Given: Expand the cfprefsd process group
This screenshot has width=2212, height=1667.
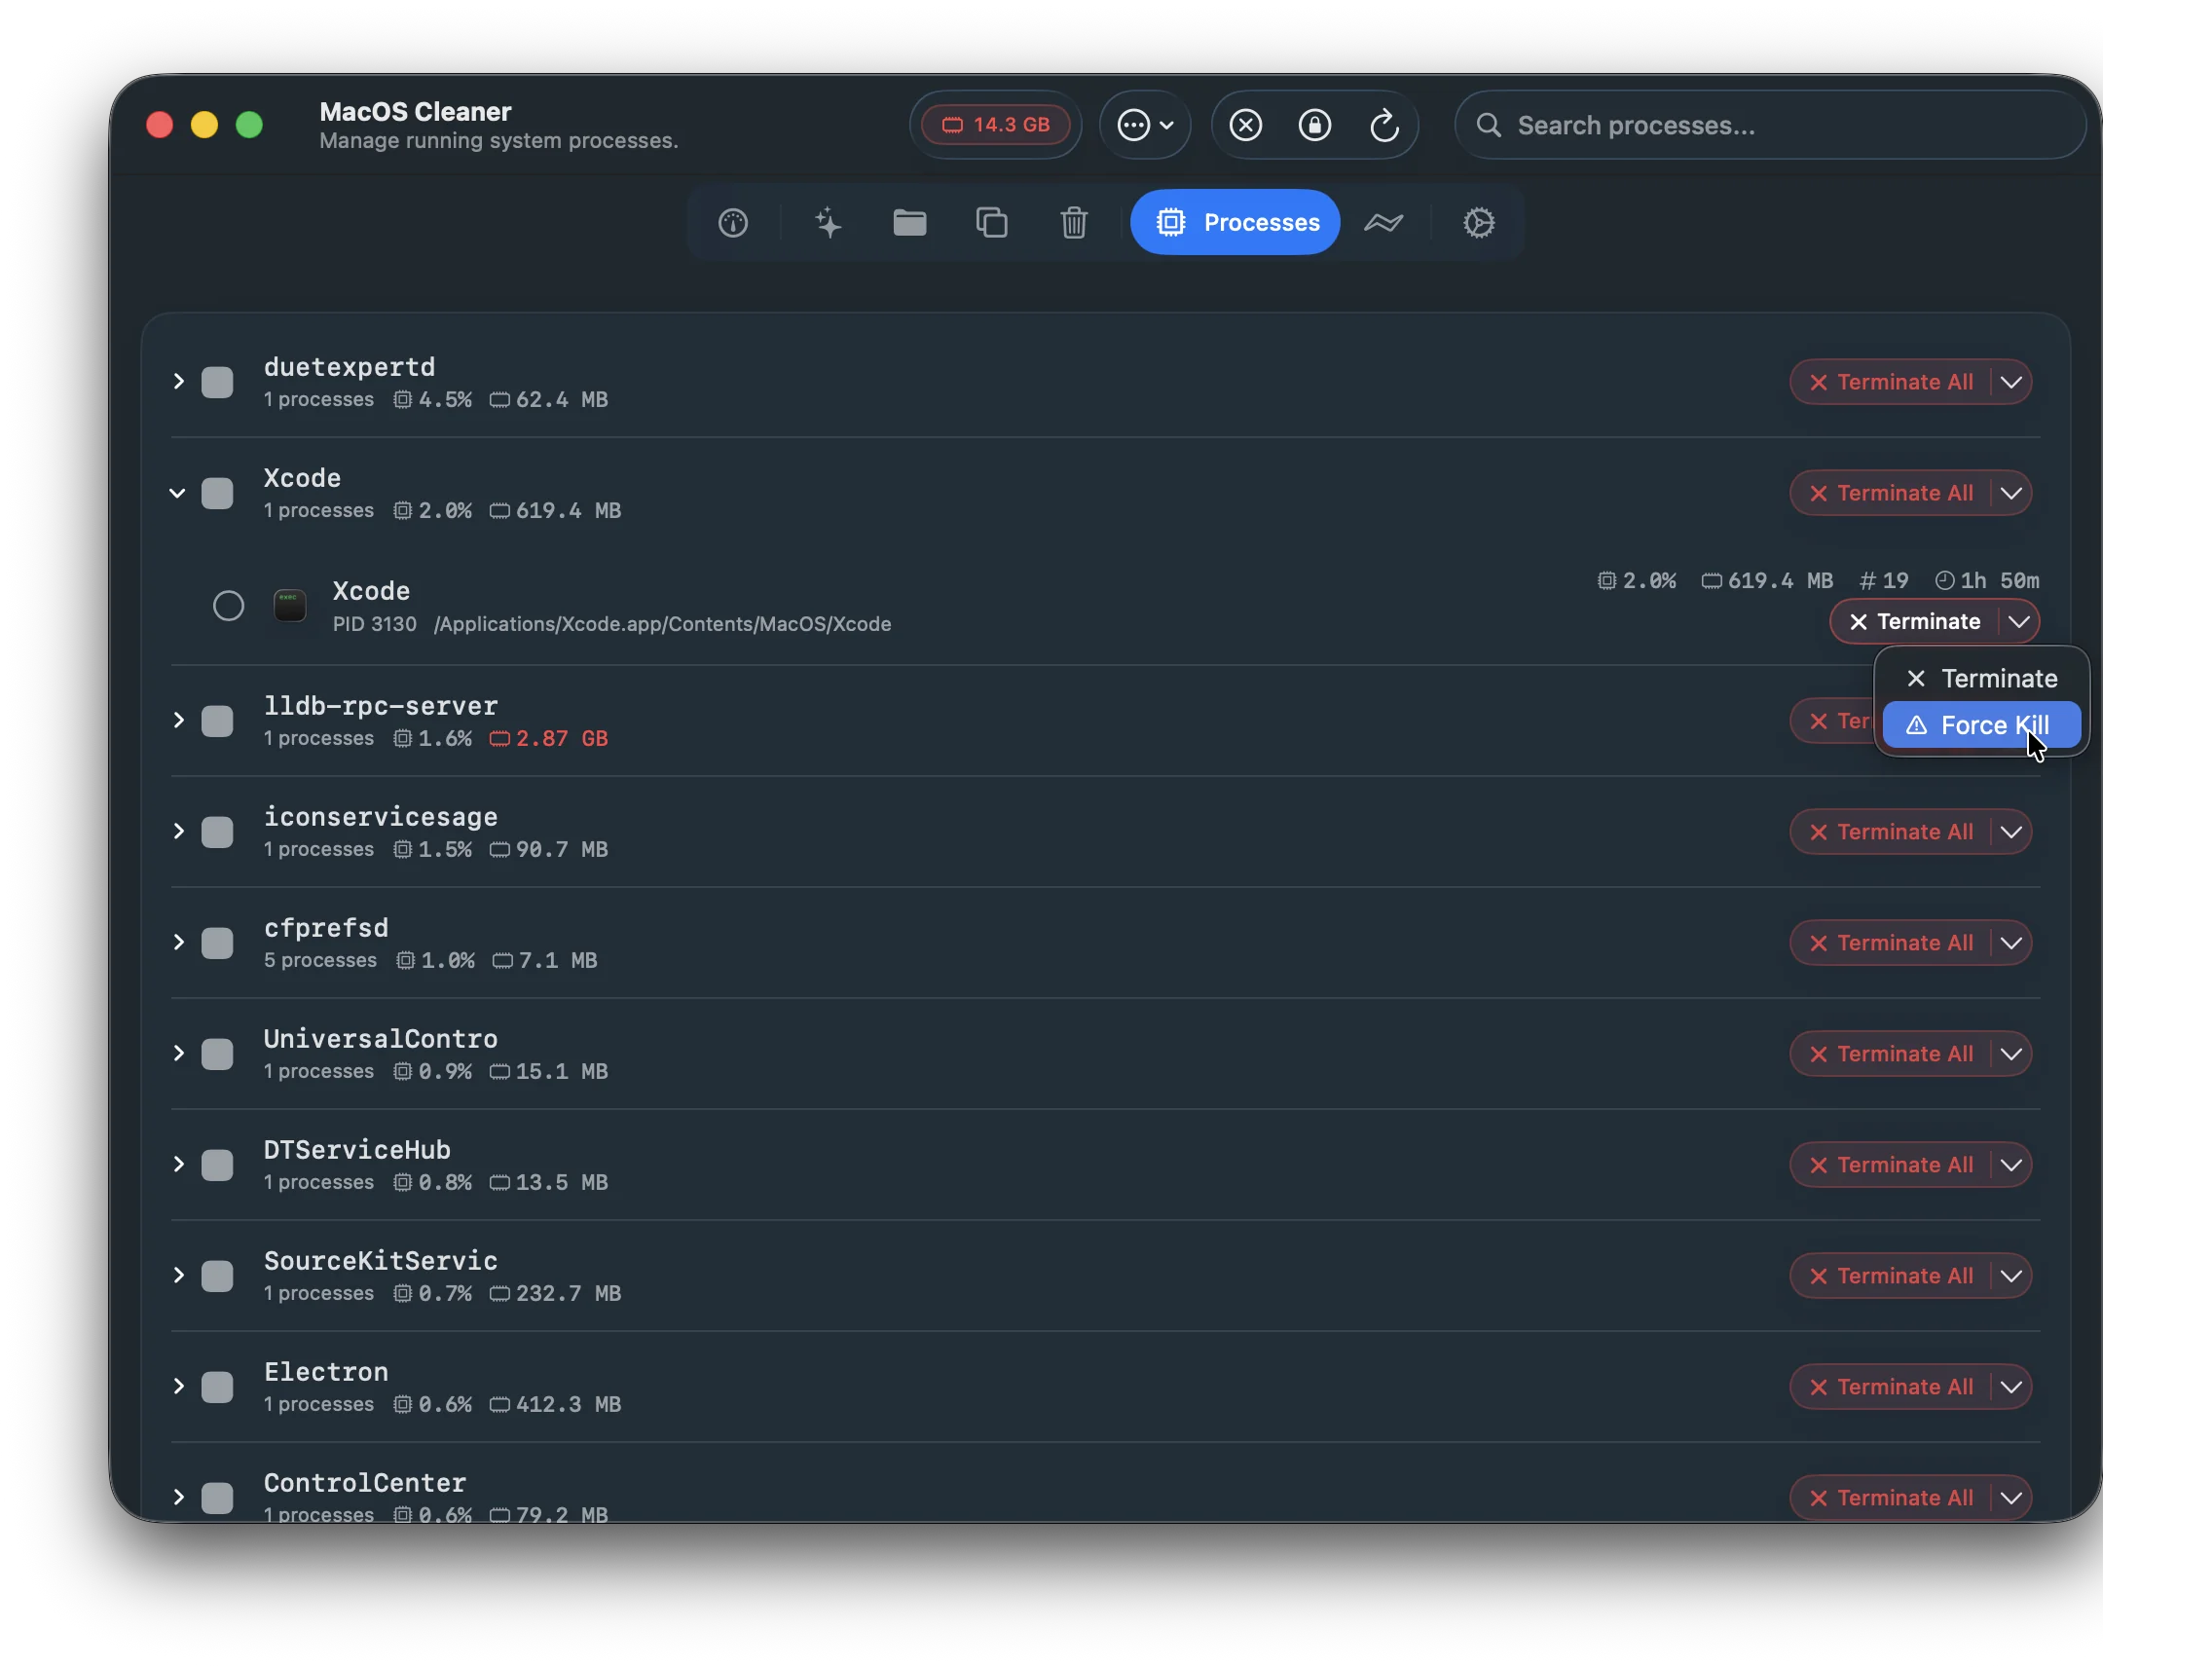Looking at the screenshot, I should [178, 943].
